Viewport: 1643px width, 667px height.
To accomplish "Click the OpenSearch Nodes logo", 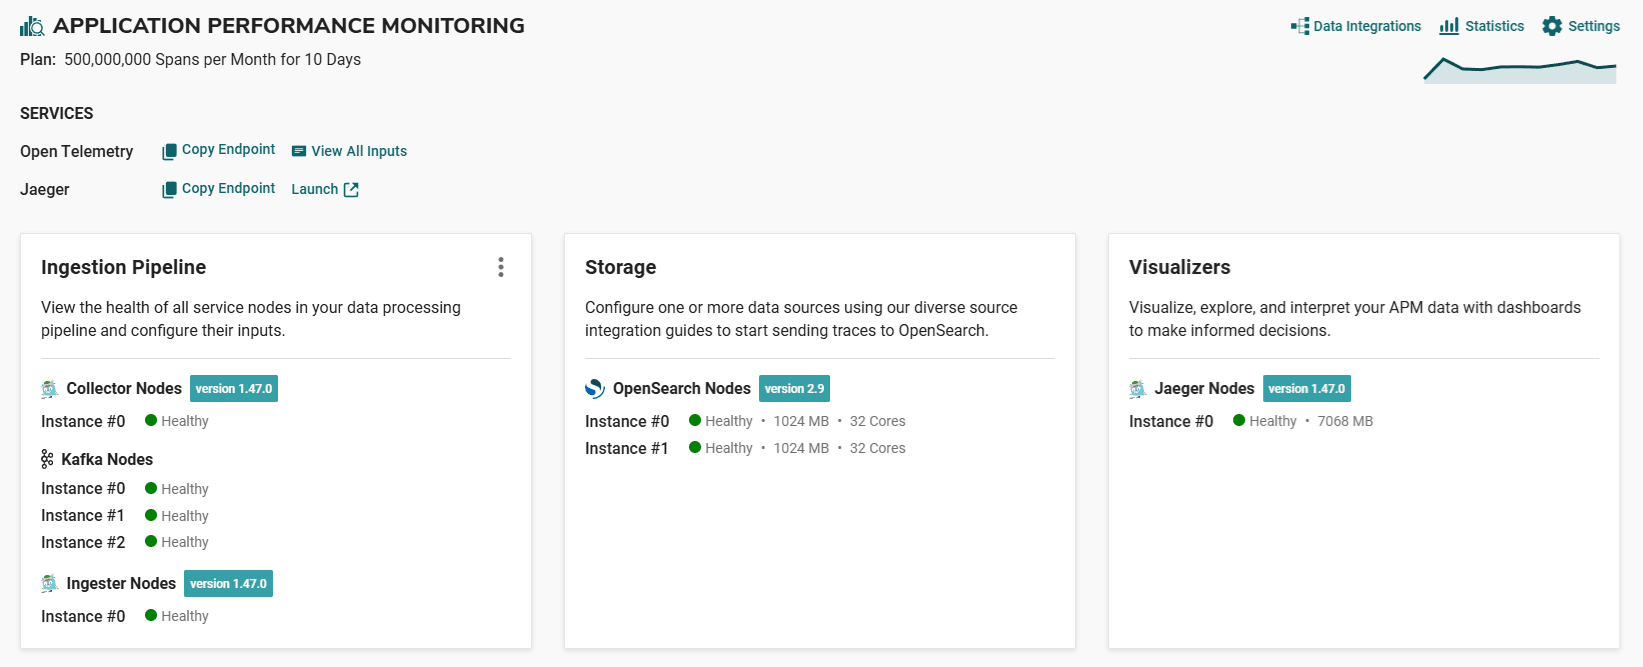I will 595,389.
